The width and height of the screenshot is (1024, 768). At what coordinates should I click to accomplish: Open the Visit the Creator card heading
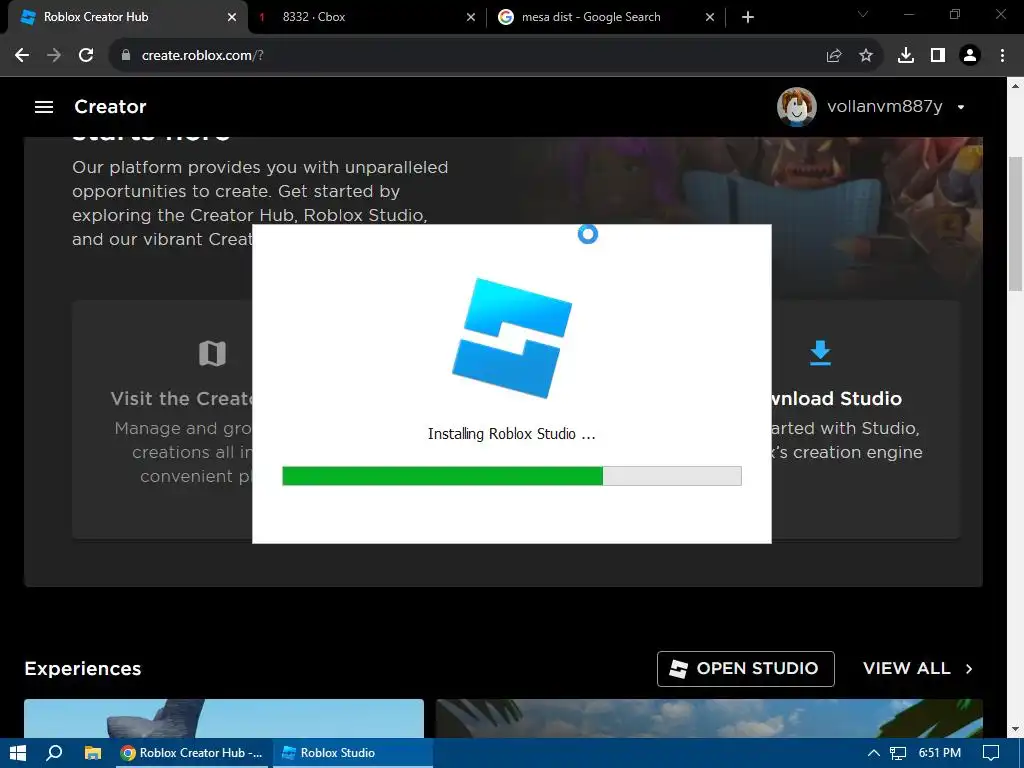pyautogui.click(x=182, y=398)
